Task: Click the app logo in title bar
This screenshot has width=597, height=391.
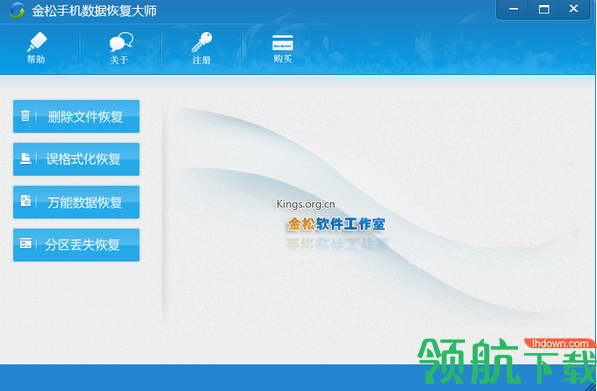Action: coord(17,11)
